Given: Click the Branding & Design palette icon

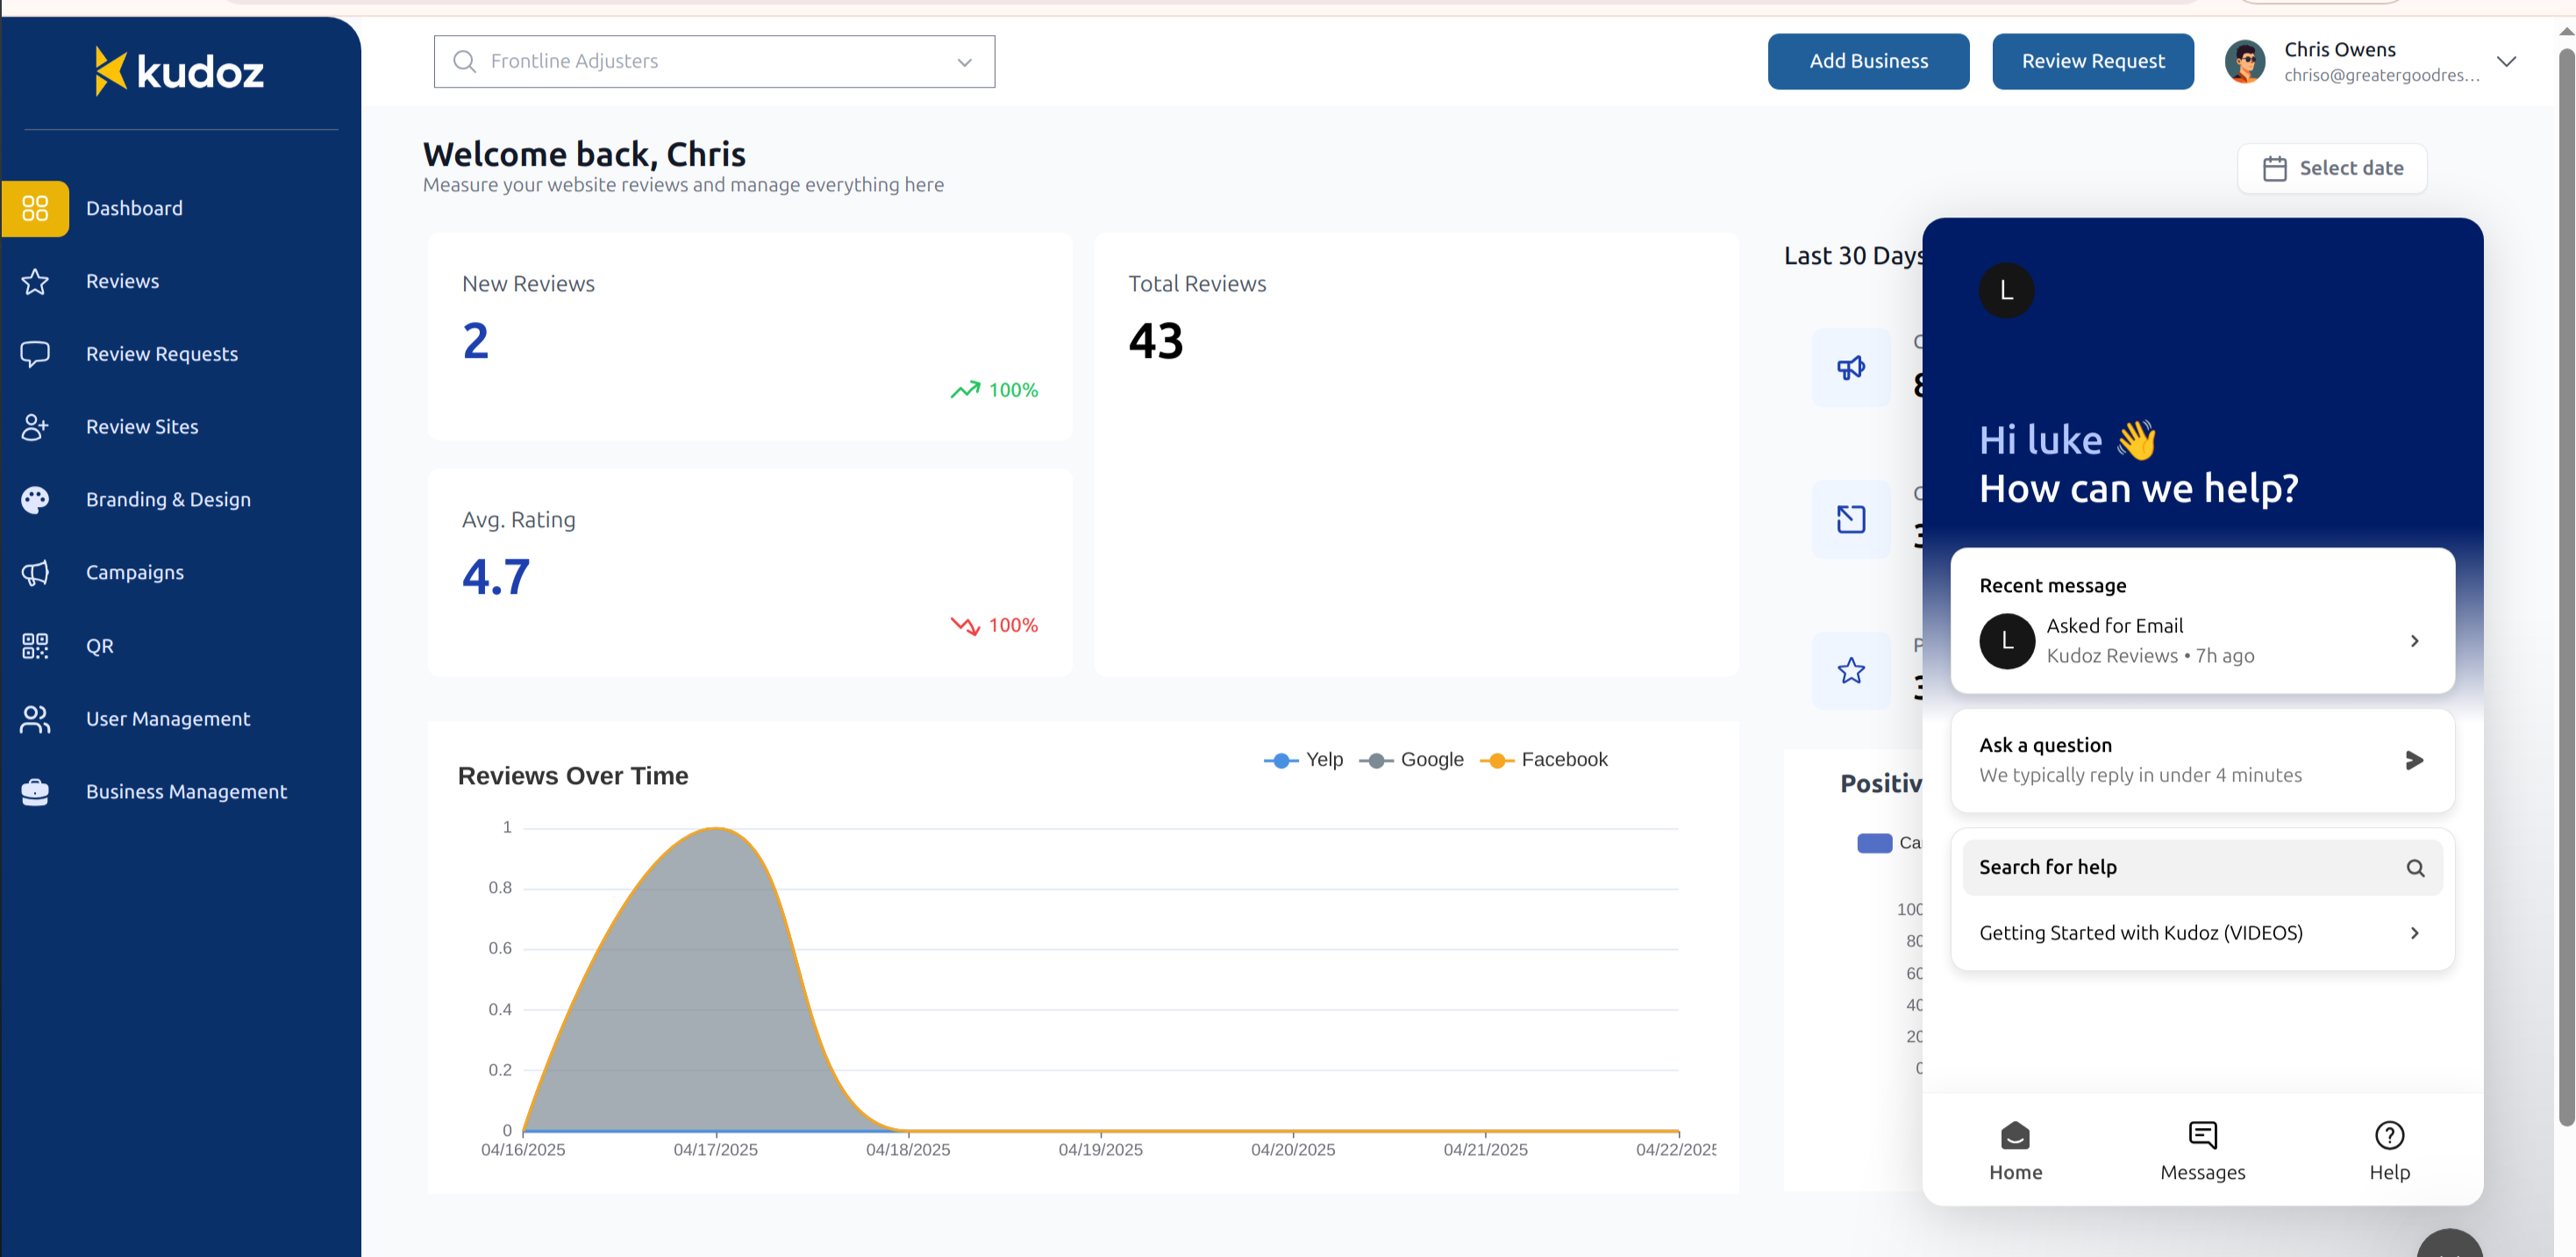Looking at the screenshot, I should [35, 500].
